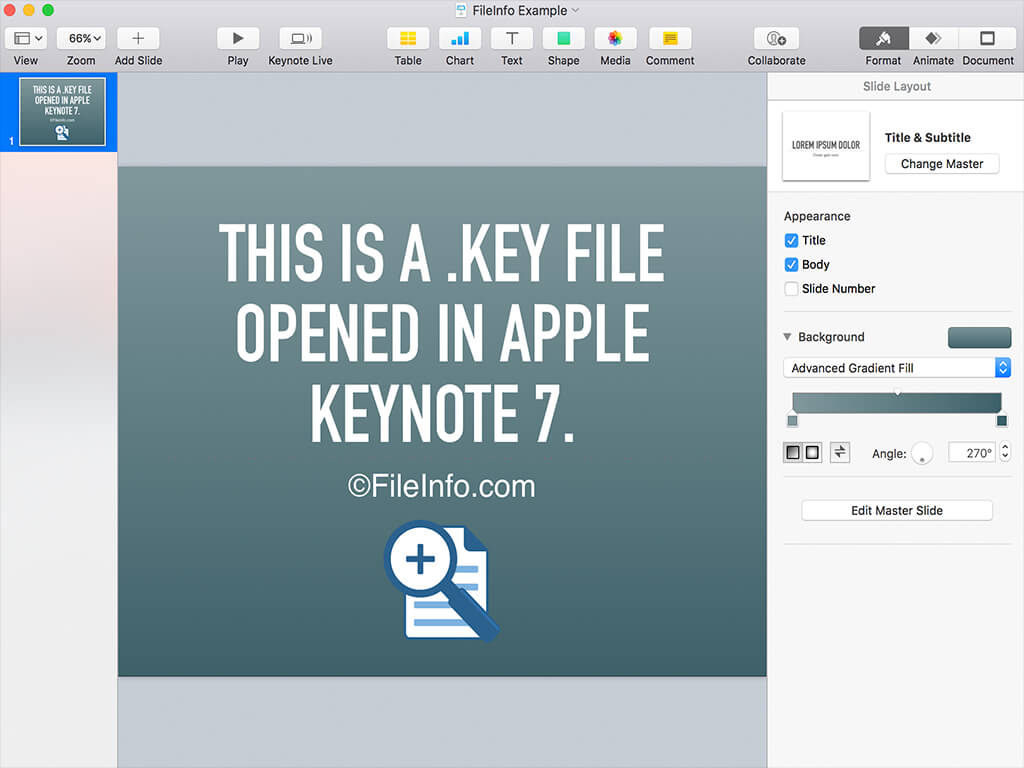
Task: Click the Angle value field showing 270°
Action: [x=972, y=453]
